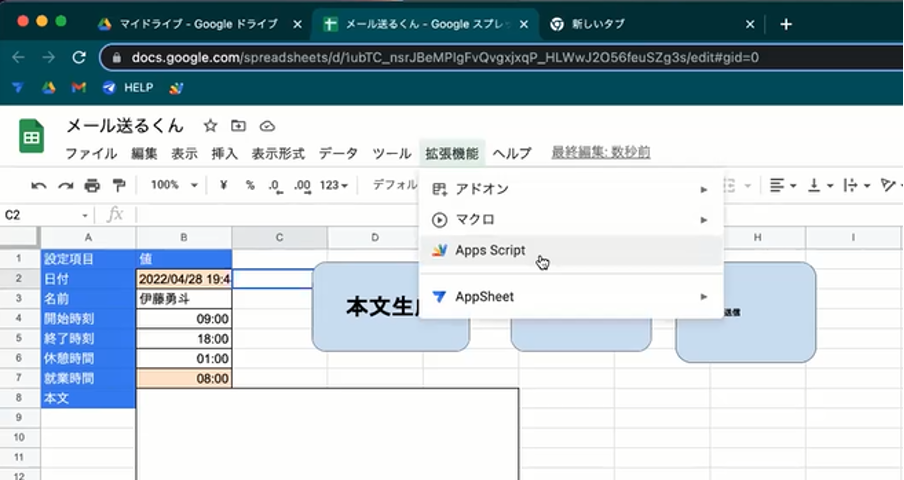This screenshot has width=904, height=480.
Task: Select the 設定項目 header cell
Action: (88, 259)
